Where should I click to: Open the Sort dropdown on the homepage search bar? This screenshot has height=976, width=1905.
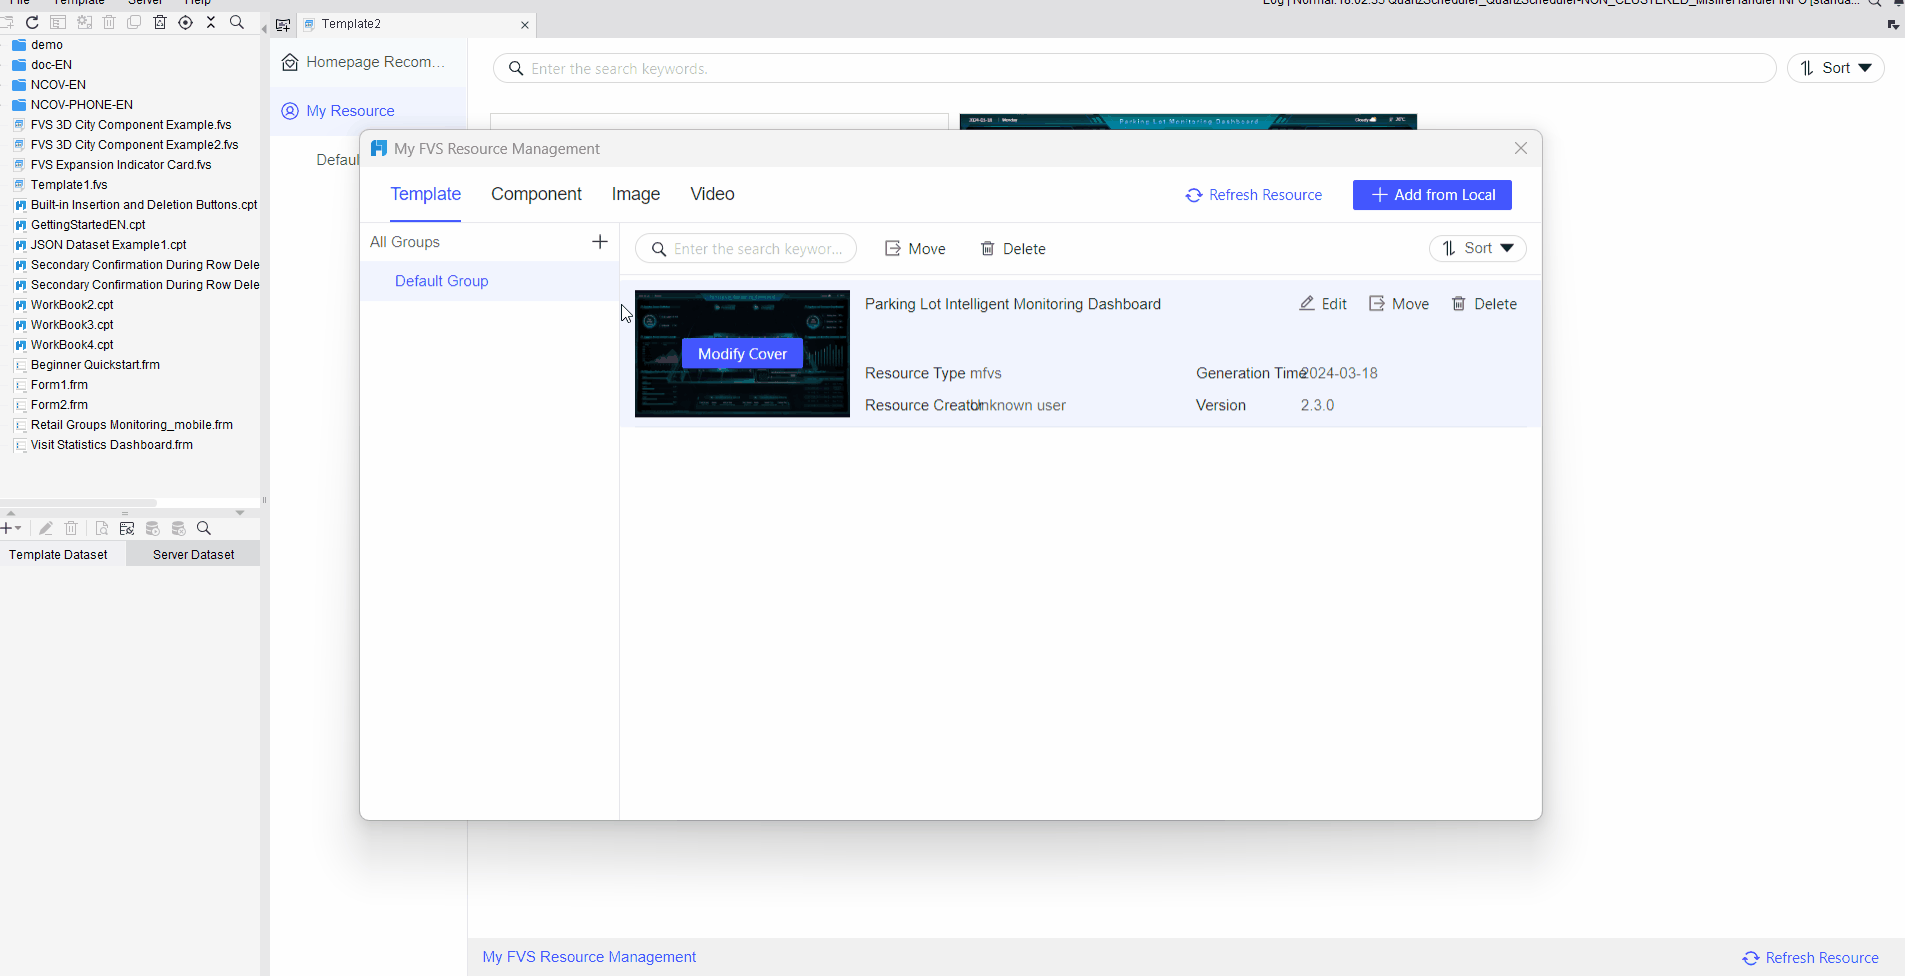tap(1835, 68)
